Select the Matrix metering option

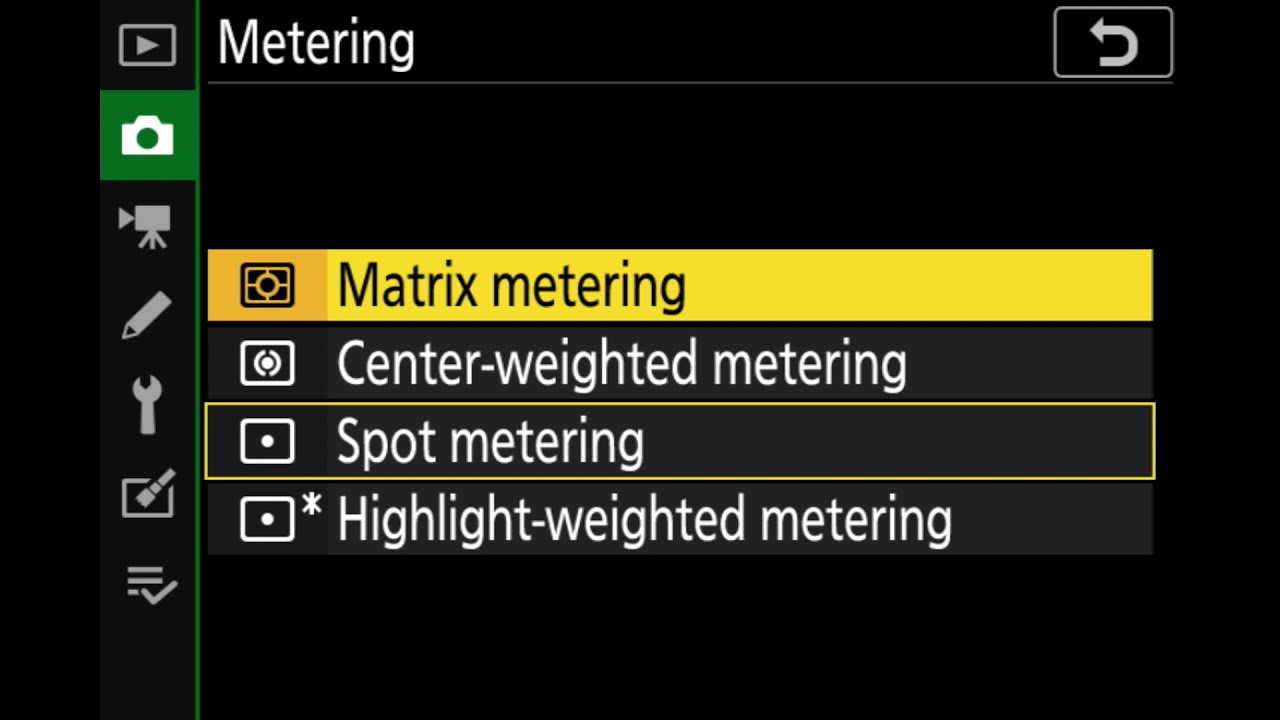tap(511, 286)
